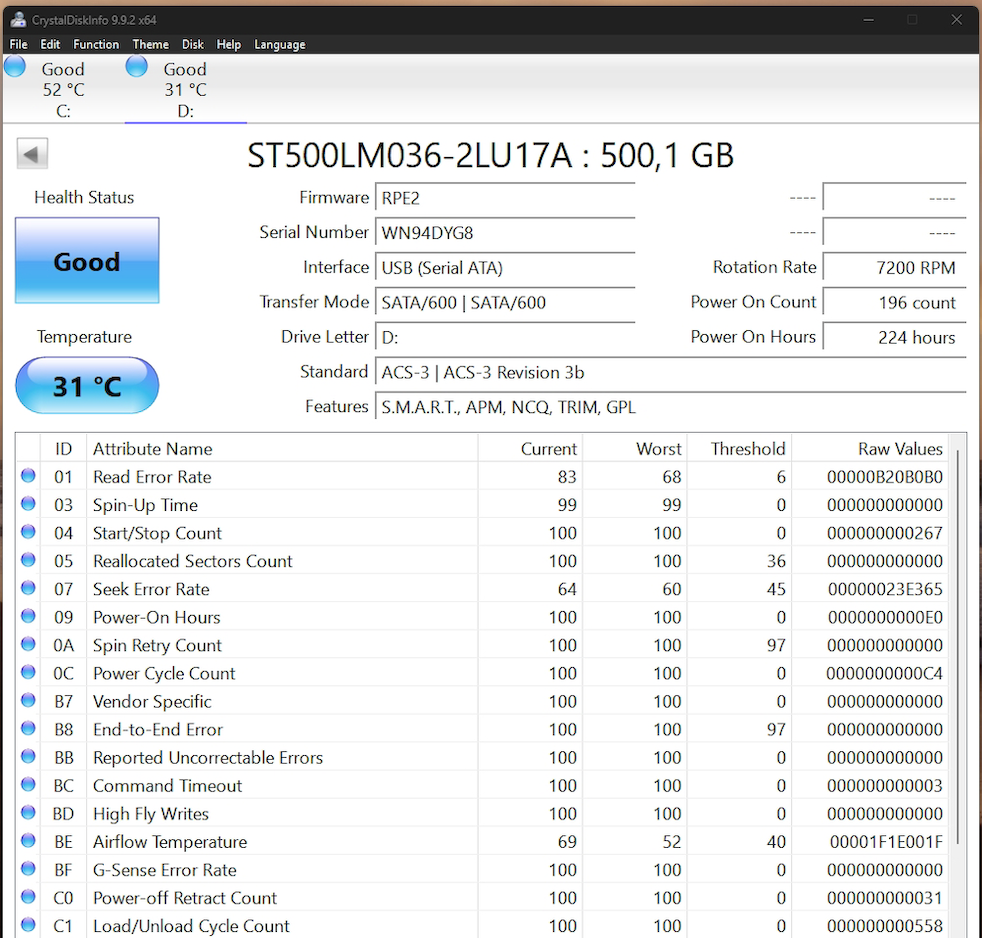The image size is (982, 938).
Task: Click the Interface field USB (Serial ATA)
Action: [x=505, y=268]
